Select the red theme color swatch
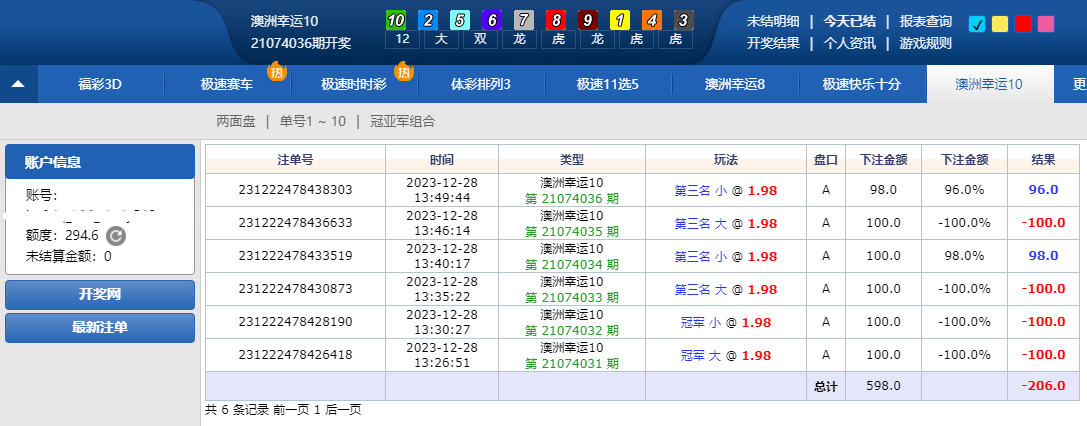1087x426 pixels. [1022, 24]
